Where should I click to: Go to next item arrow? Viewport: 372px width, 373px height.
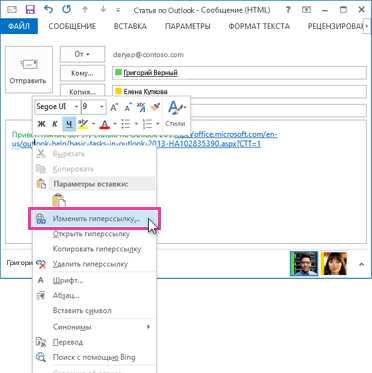click(103, 10)
